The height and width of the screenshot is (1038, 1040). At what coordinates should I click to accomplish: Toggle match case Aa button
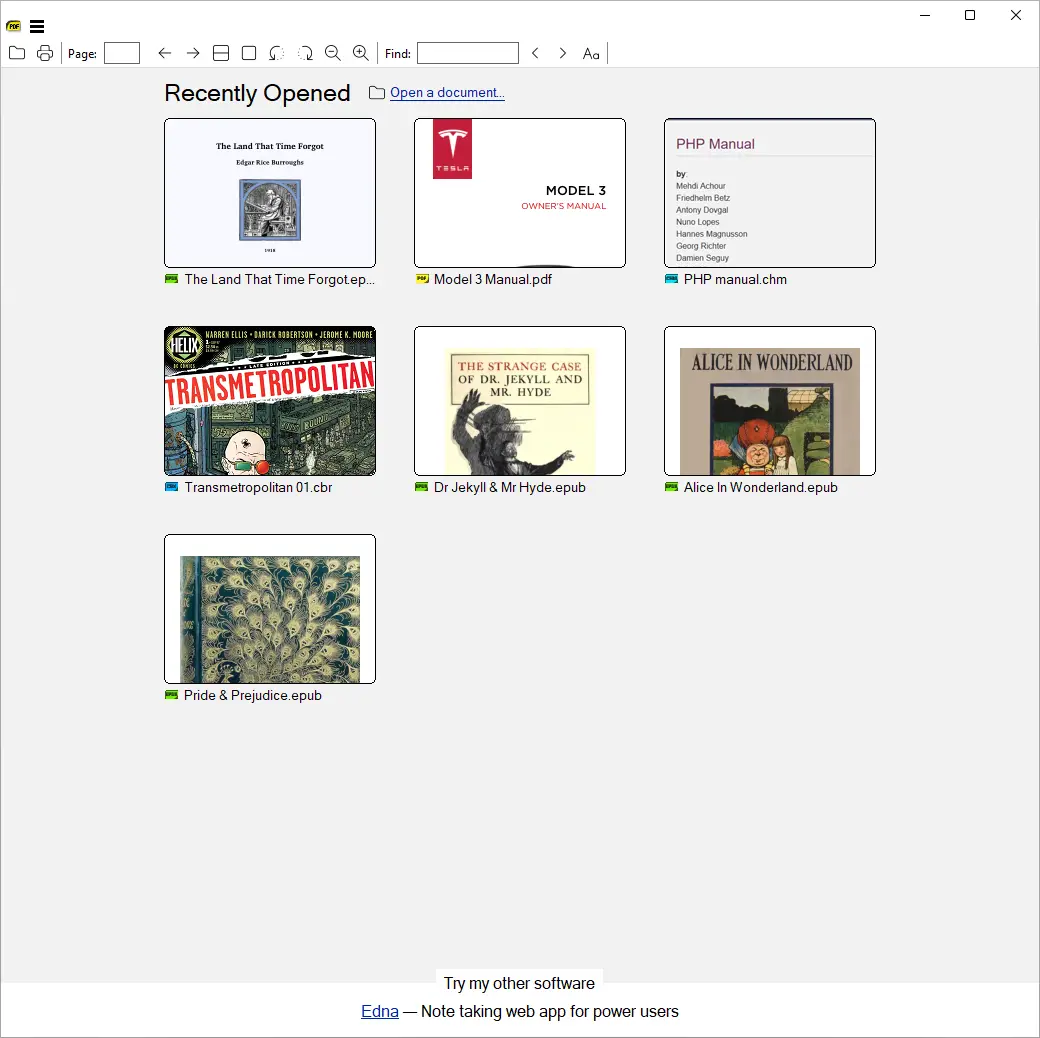591,54
